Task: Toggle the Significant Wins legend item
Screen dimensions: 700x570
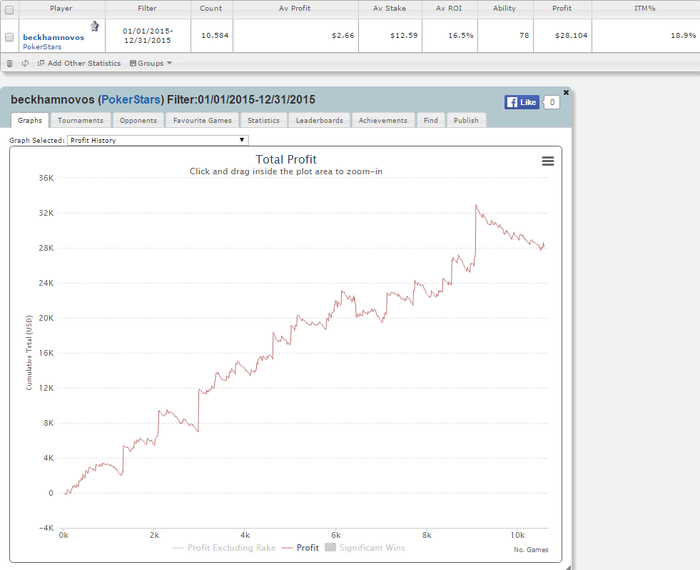Action: pyautogui.click(x=365, y=548)
